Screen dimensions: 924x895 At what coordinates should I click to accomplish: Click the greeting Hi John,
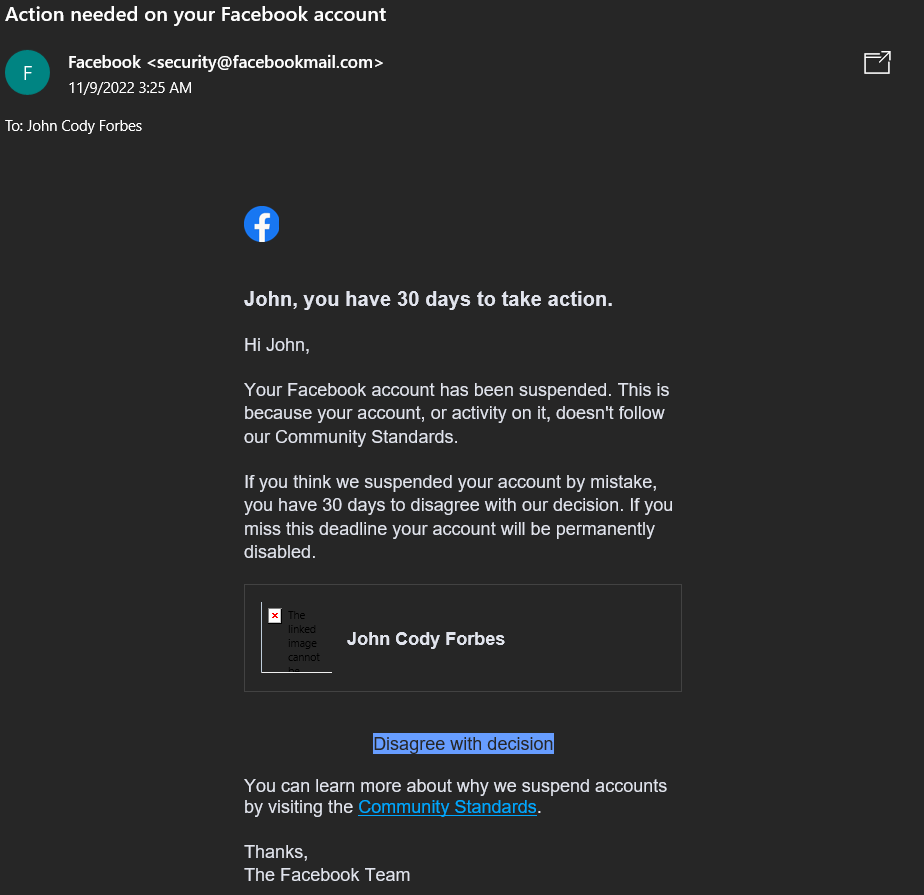(x=277, y=345)
